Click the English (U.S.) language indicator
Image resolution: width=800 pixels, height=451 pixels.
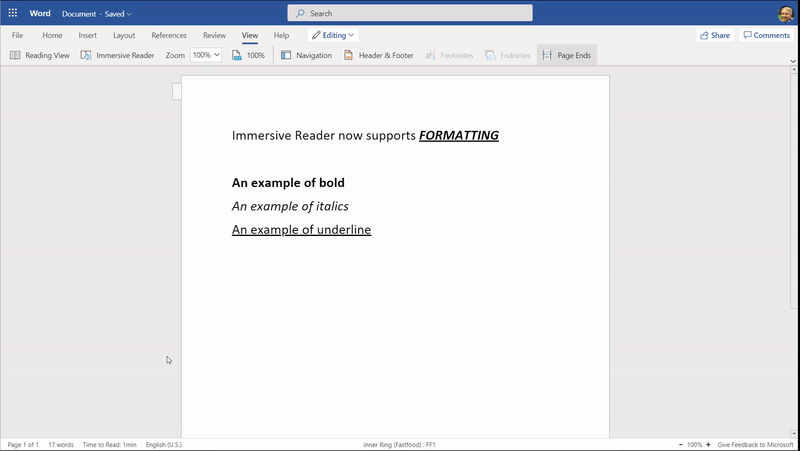(163, 444)
